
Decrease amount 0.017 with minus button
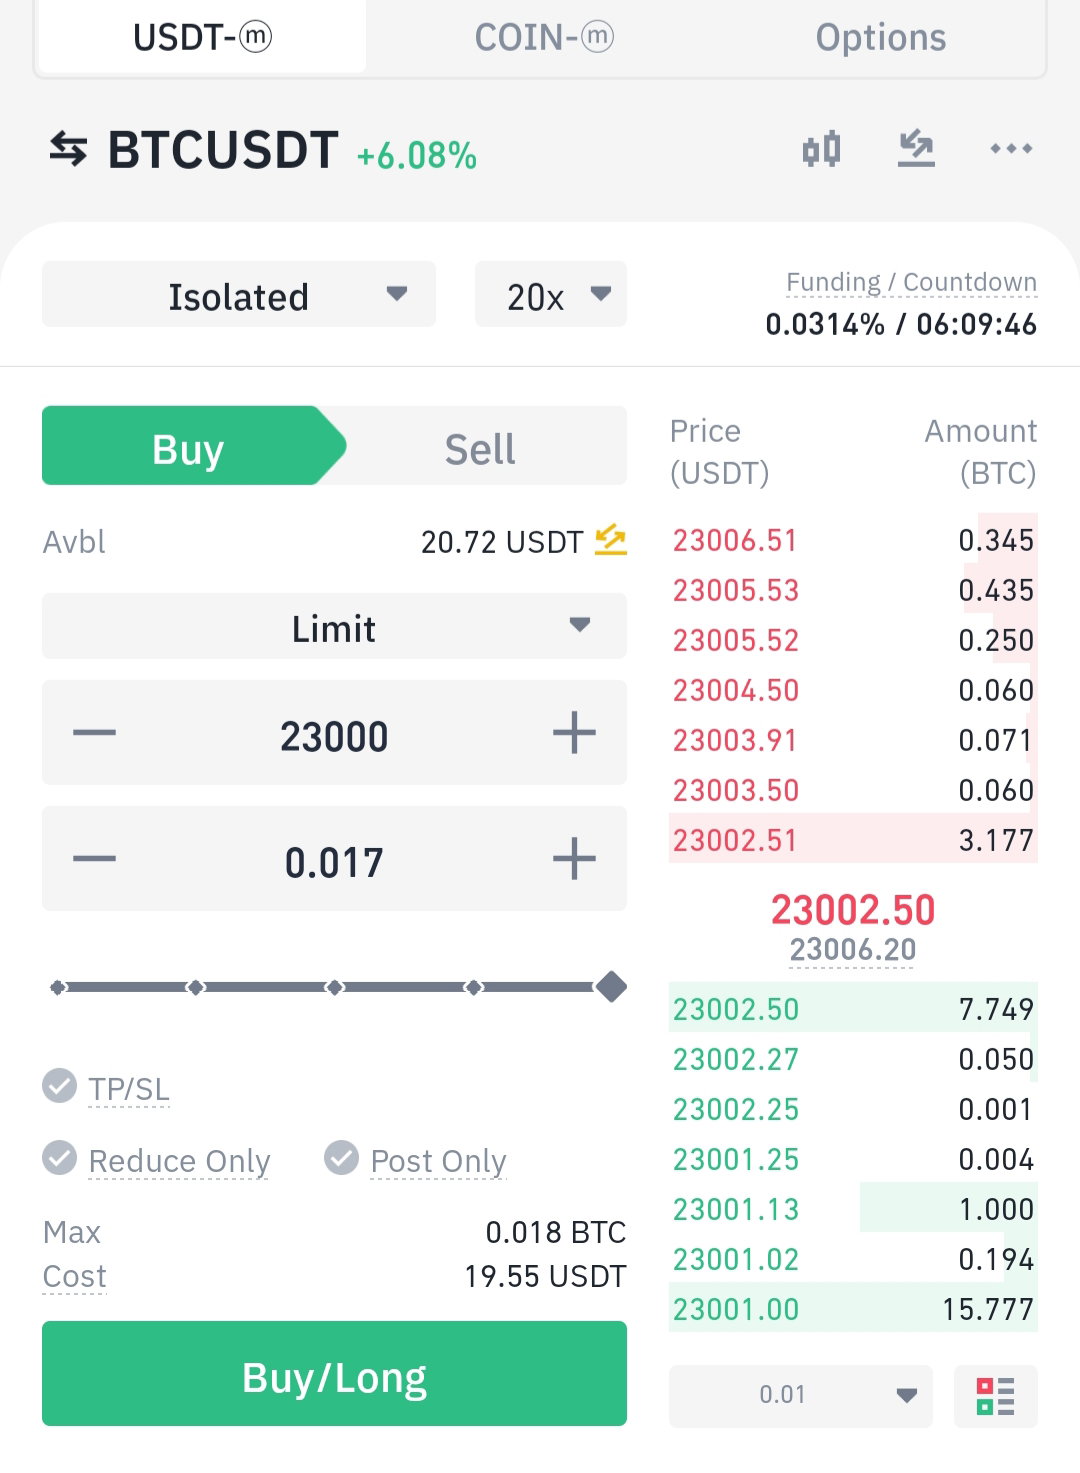(x=95, y=859)
